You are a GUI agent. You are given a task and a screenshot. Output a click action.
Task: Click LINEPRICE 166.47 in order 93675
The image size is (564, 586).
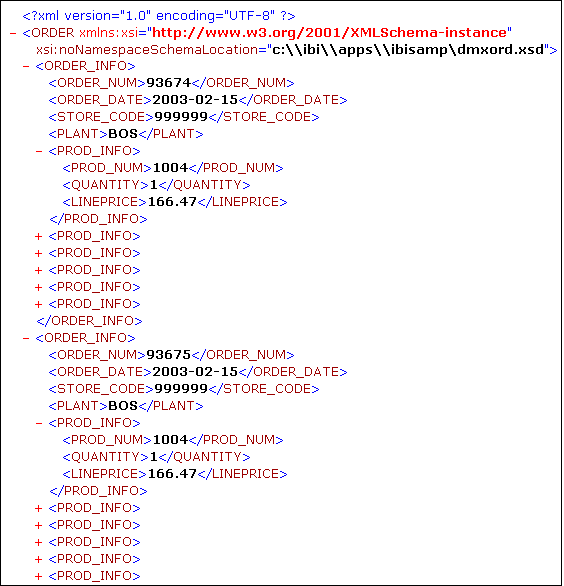click(x=172, y=474)
